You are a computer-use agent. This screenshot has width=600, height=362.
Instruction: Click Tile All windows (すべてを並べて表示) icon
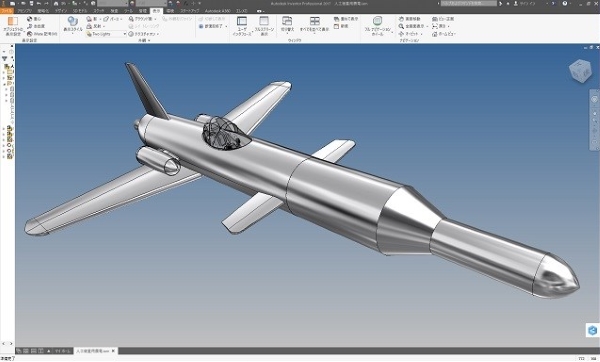[315, 24]
